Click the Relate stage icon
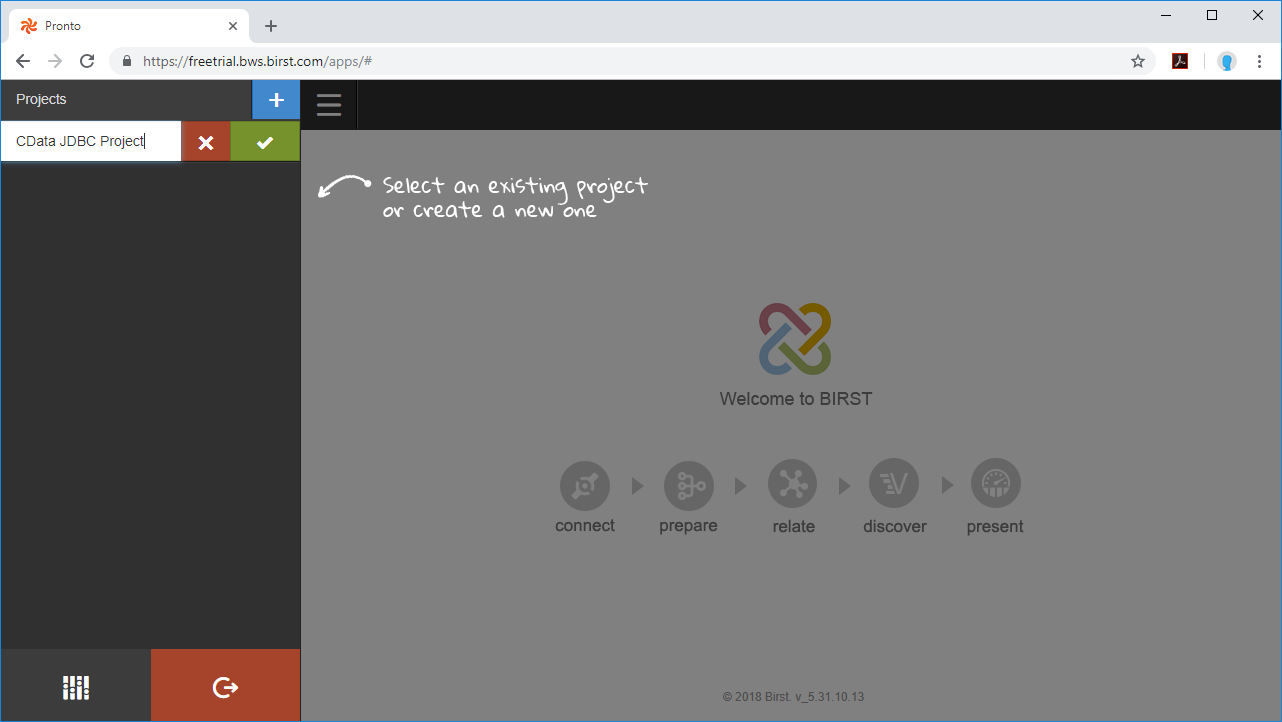The image size is (1282, 722). (x=792, y=484)
